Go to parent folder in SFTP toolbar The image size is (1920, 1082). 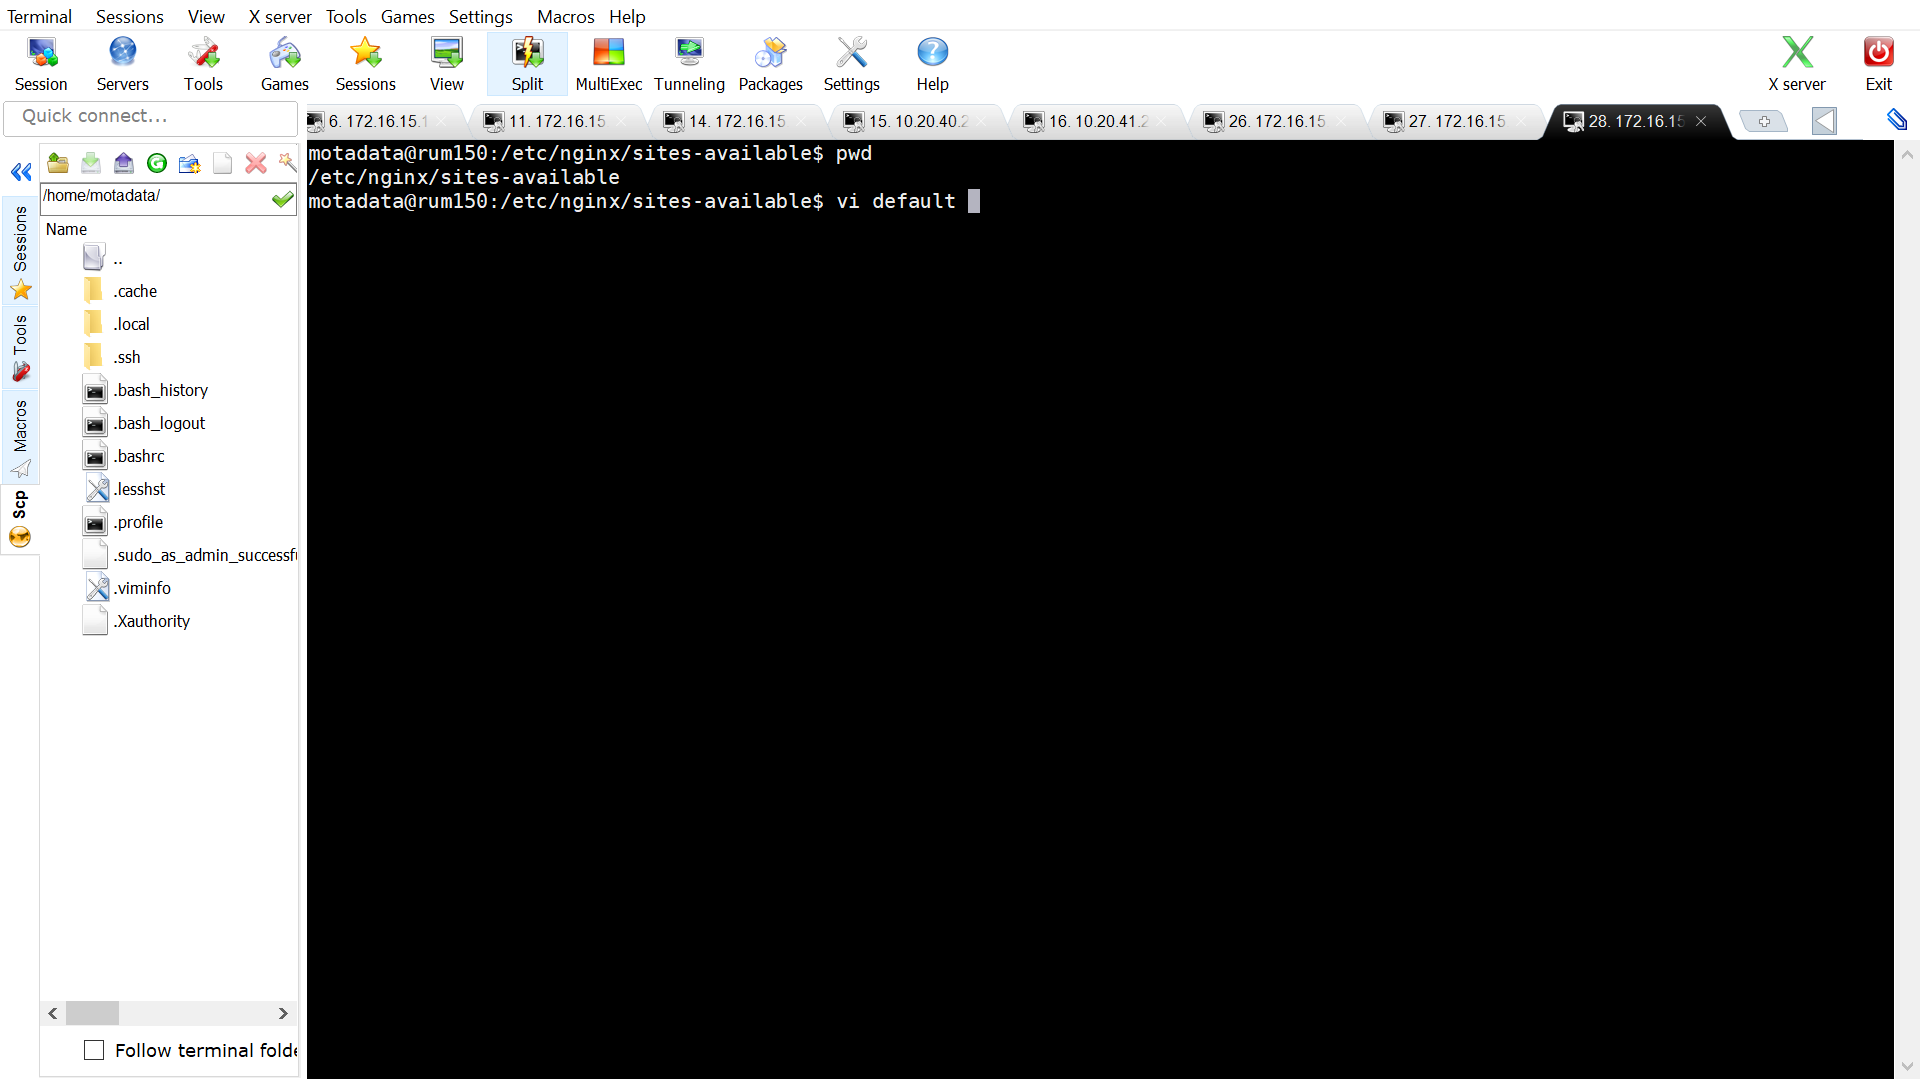point(58,163)
